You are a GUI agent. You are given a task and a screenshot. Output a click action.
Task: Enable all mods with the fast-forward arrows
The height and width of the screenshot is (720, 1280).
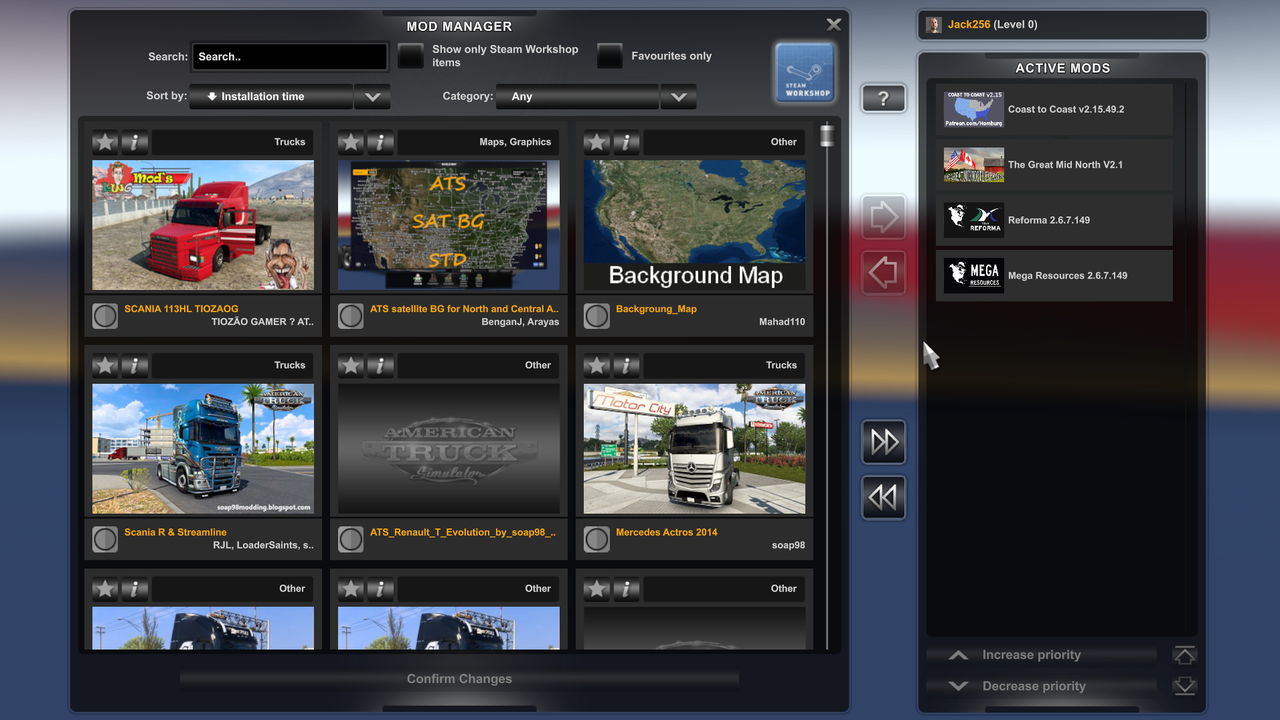883,441
